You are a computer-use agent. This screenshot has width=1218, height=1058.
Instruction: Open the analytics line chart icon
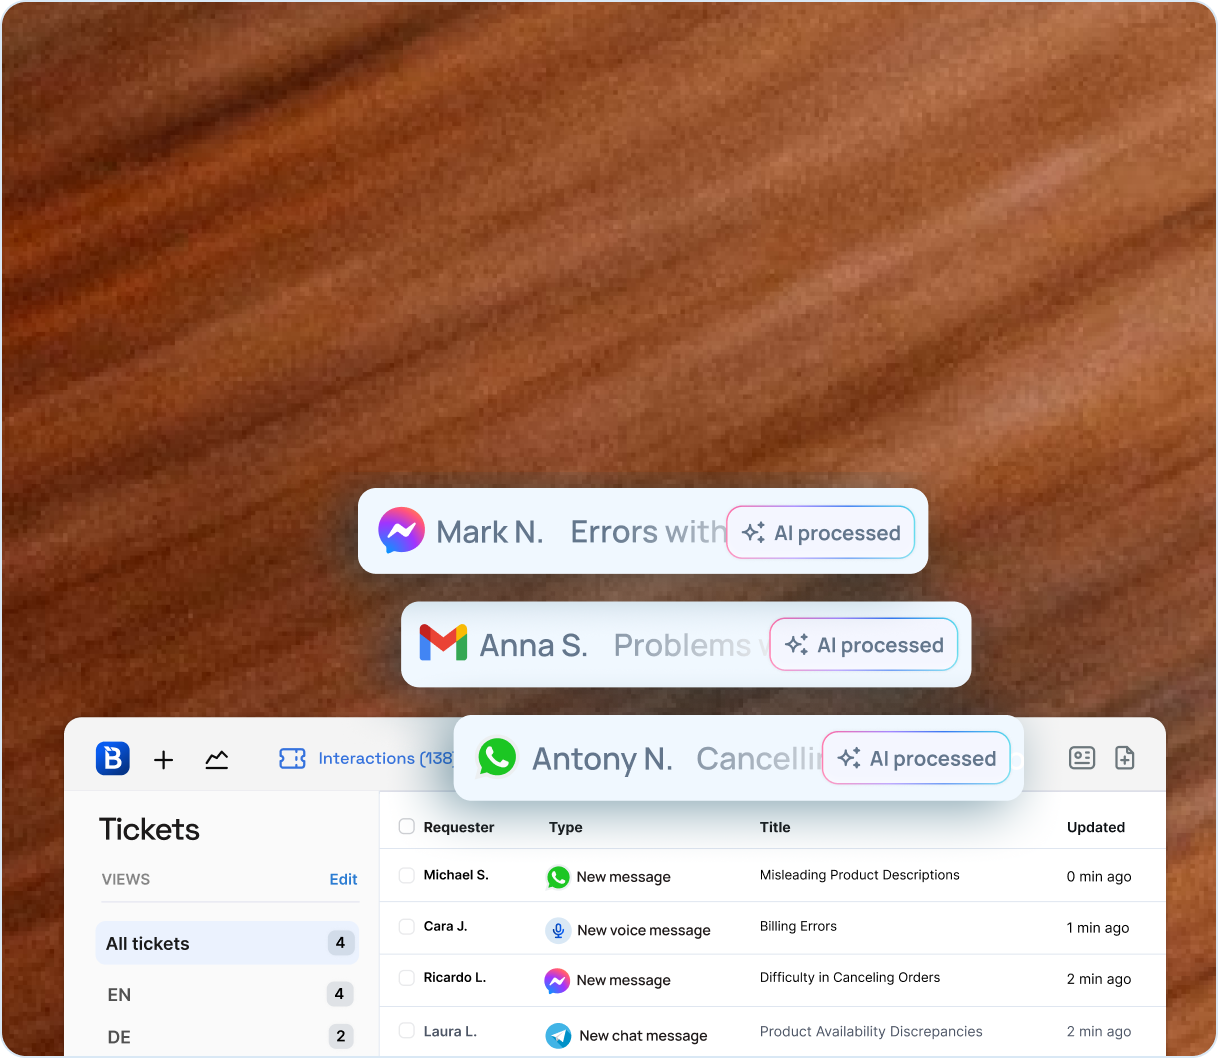click(x=217, y=760)
